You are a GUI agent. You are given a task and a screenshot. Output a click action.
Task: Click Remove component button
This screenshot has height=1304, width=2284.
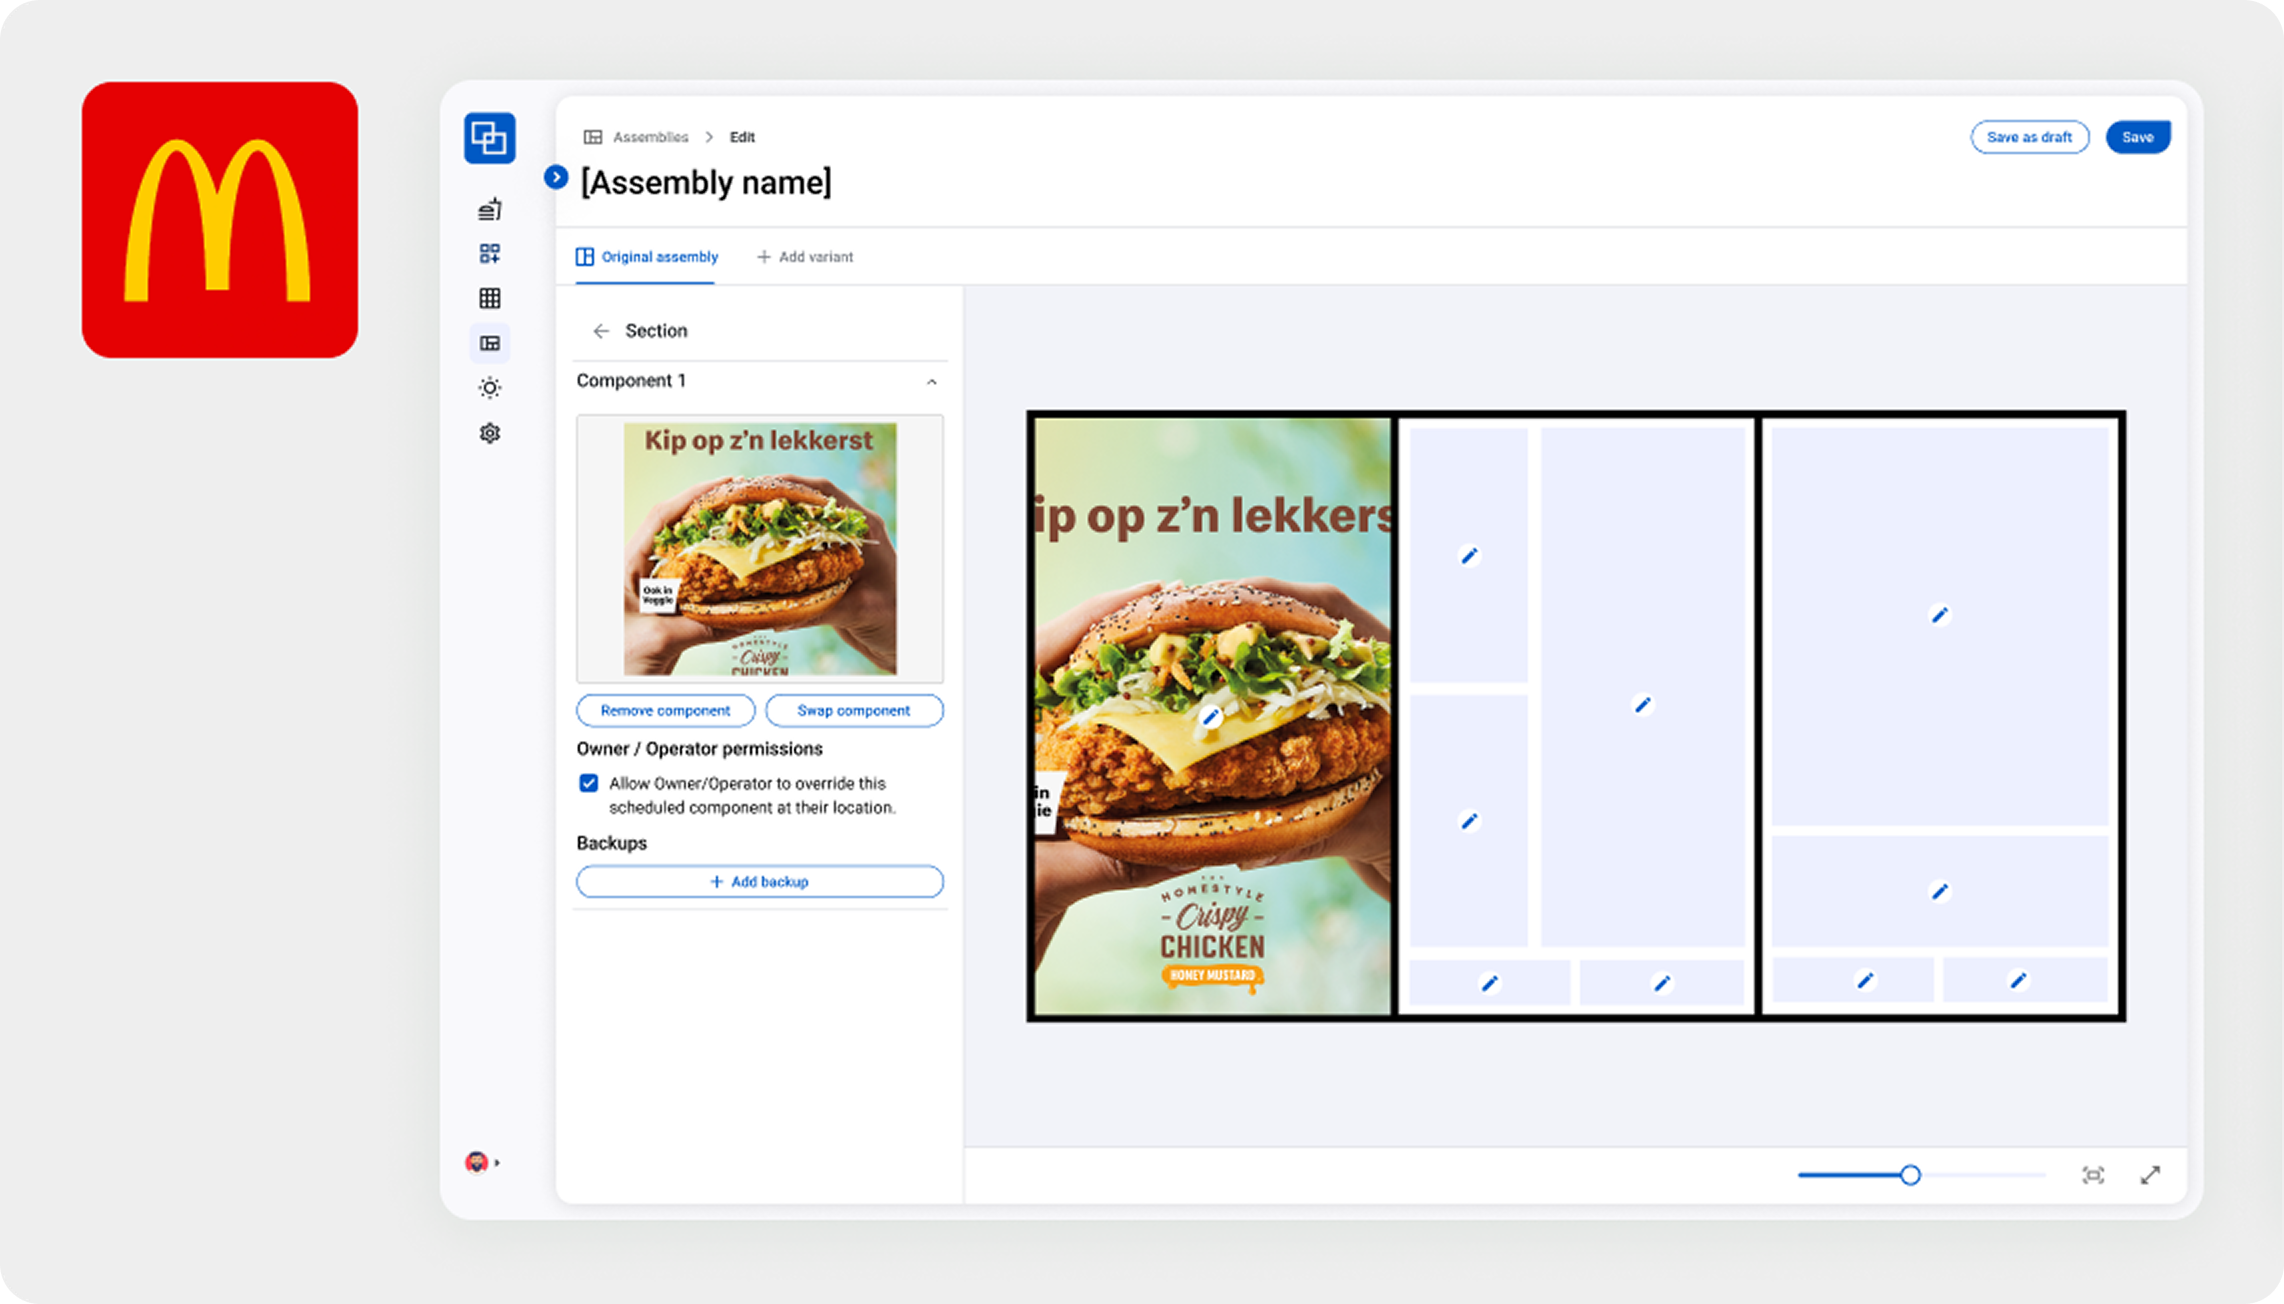(x=665, y=711)
